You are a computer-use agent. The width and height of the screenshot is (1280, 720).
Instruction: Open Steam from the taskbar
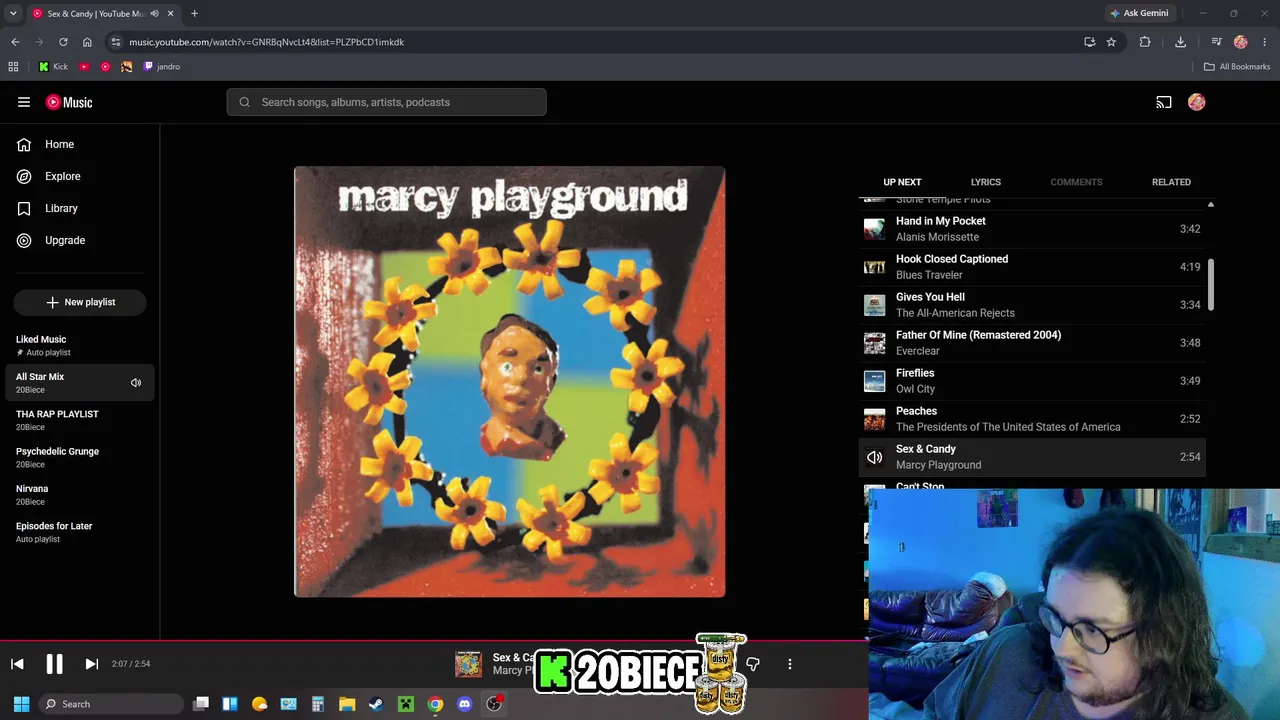[376, 704]
